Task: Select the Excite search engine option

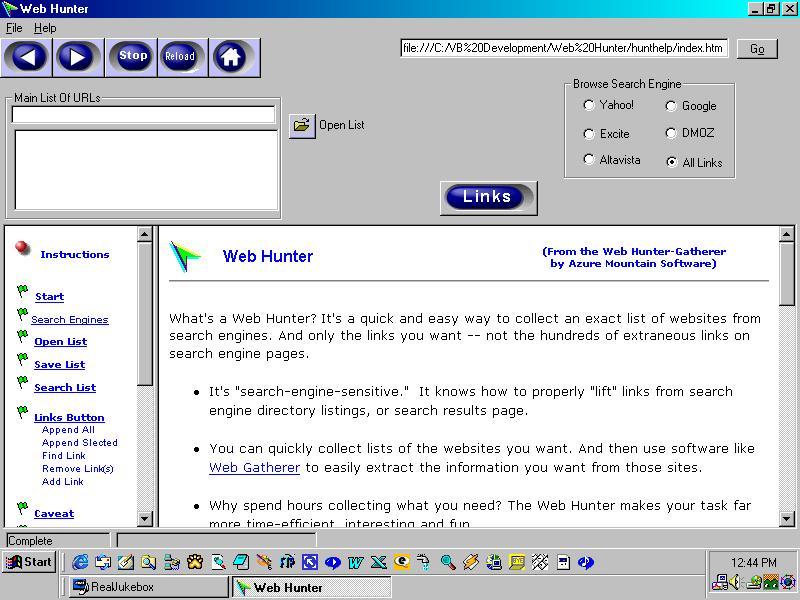Action: click(589, 134)
